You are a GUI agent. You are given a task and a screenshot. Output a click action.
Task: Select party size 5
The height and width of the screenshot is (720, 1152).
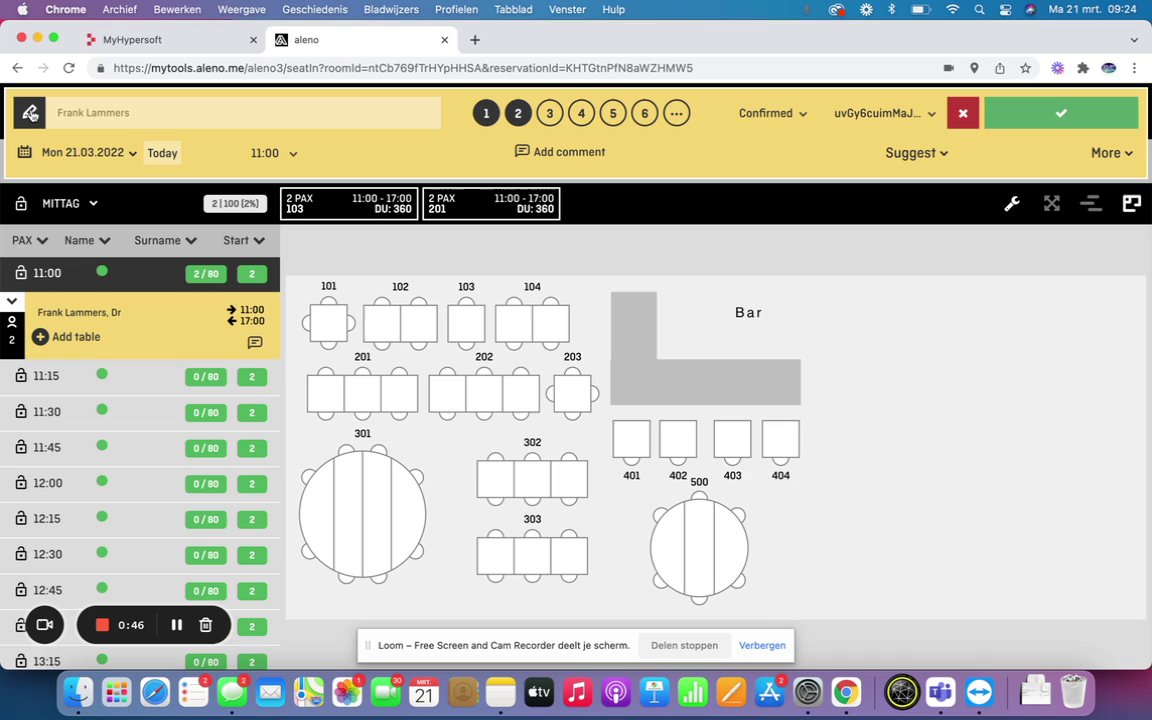[x=613, y=113]
